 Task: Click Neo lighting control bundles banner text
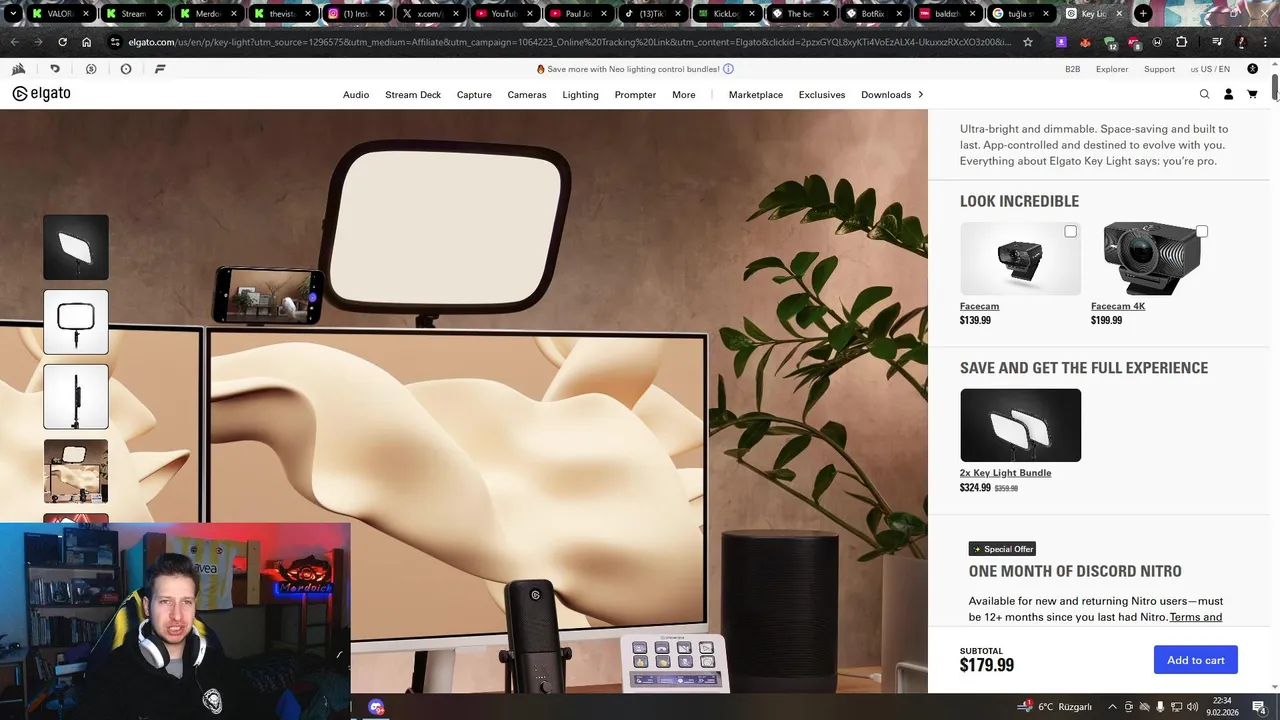click(633, 69)
